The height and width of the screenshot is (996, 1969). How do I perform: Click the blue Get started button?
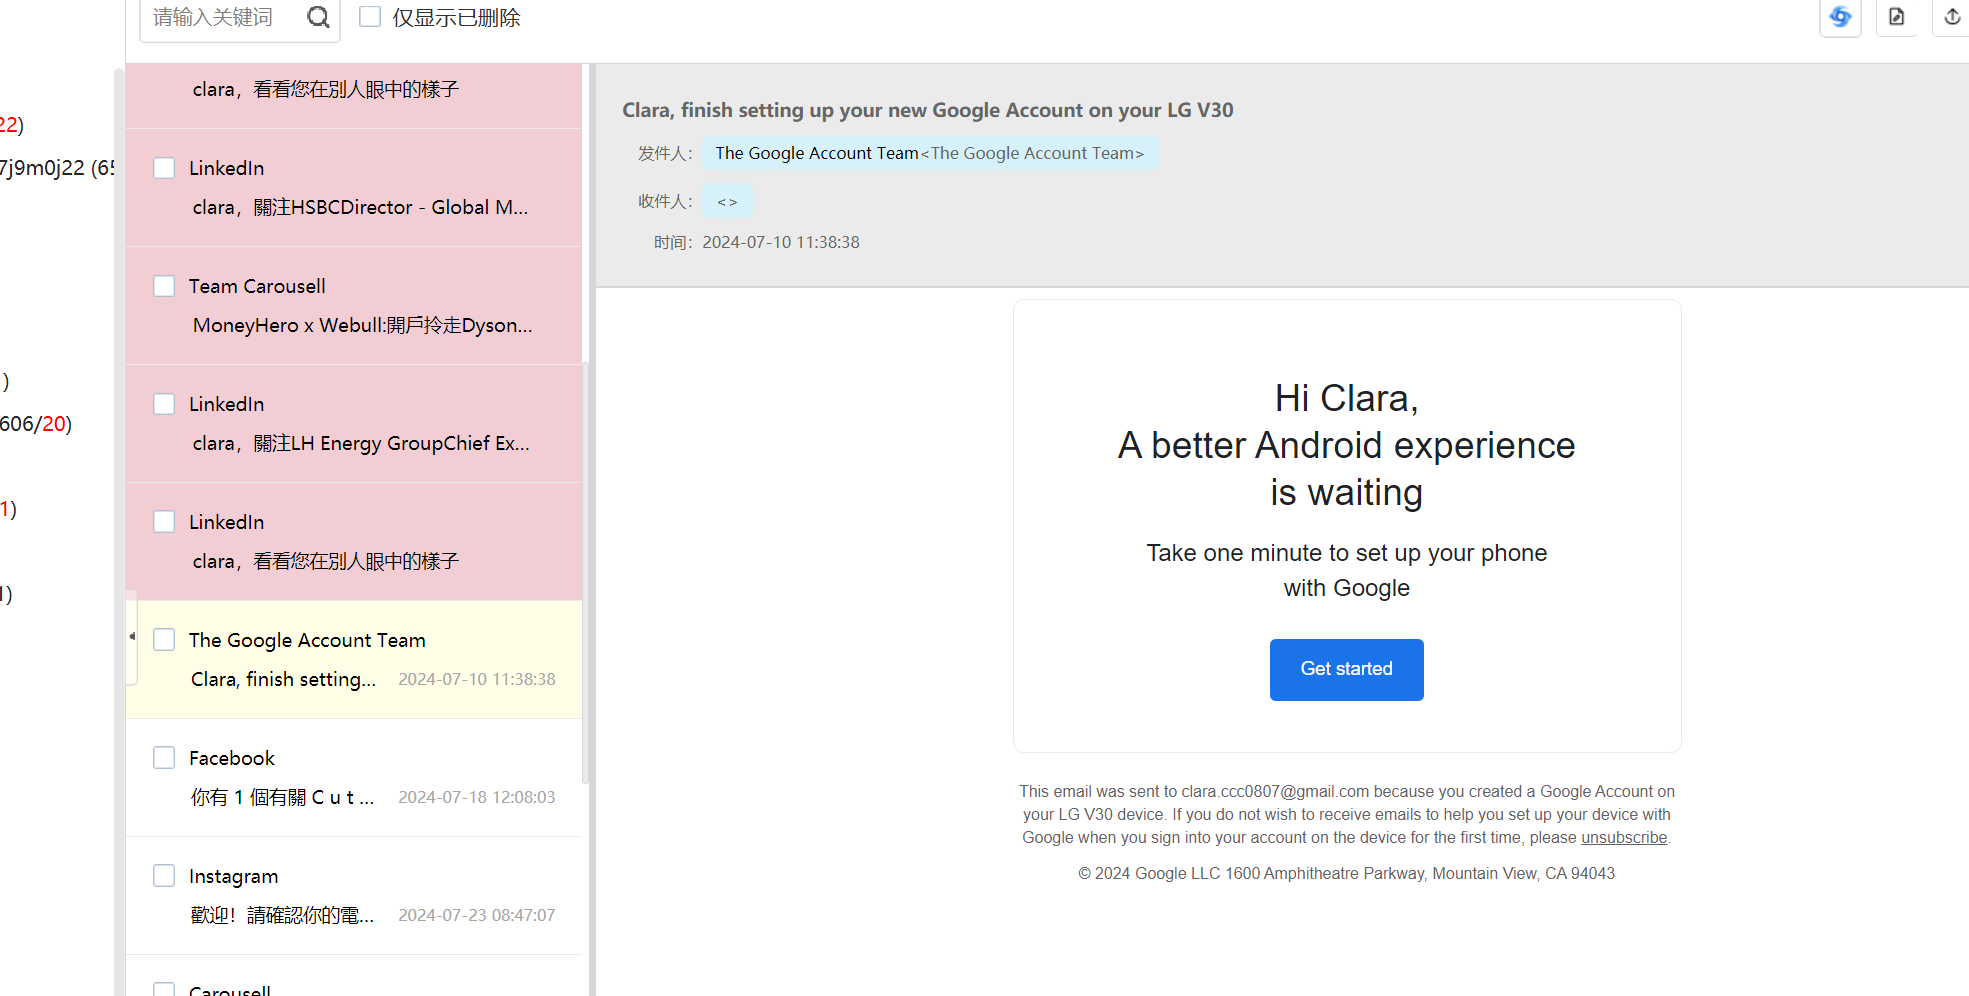click(x=1346, y=670)
